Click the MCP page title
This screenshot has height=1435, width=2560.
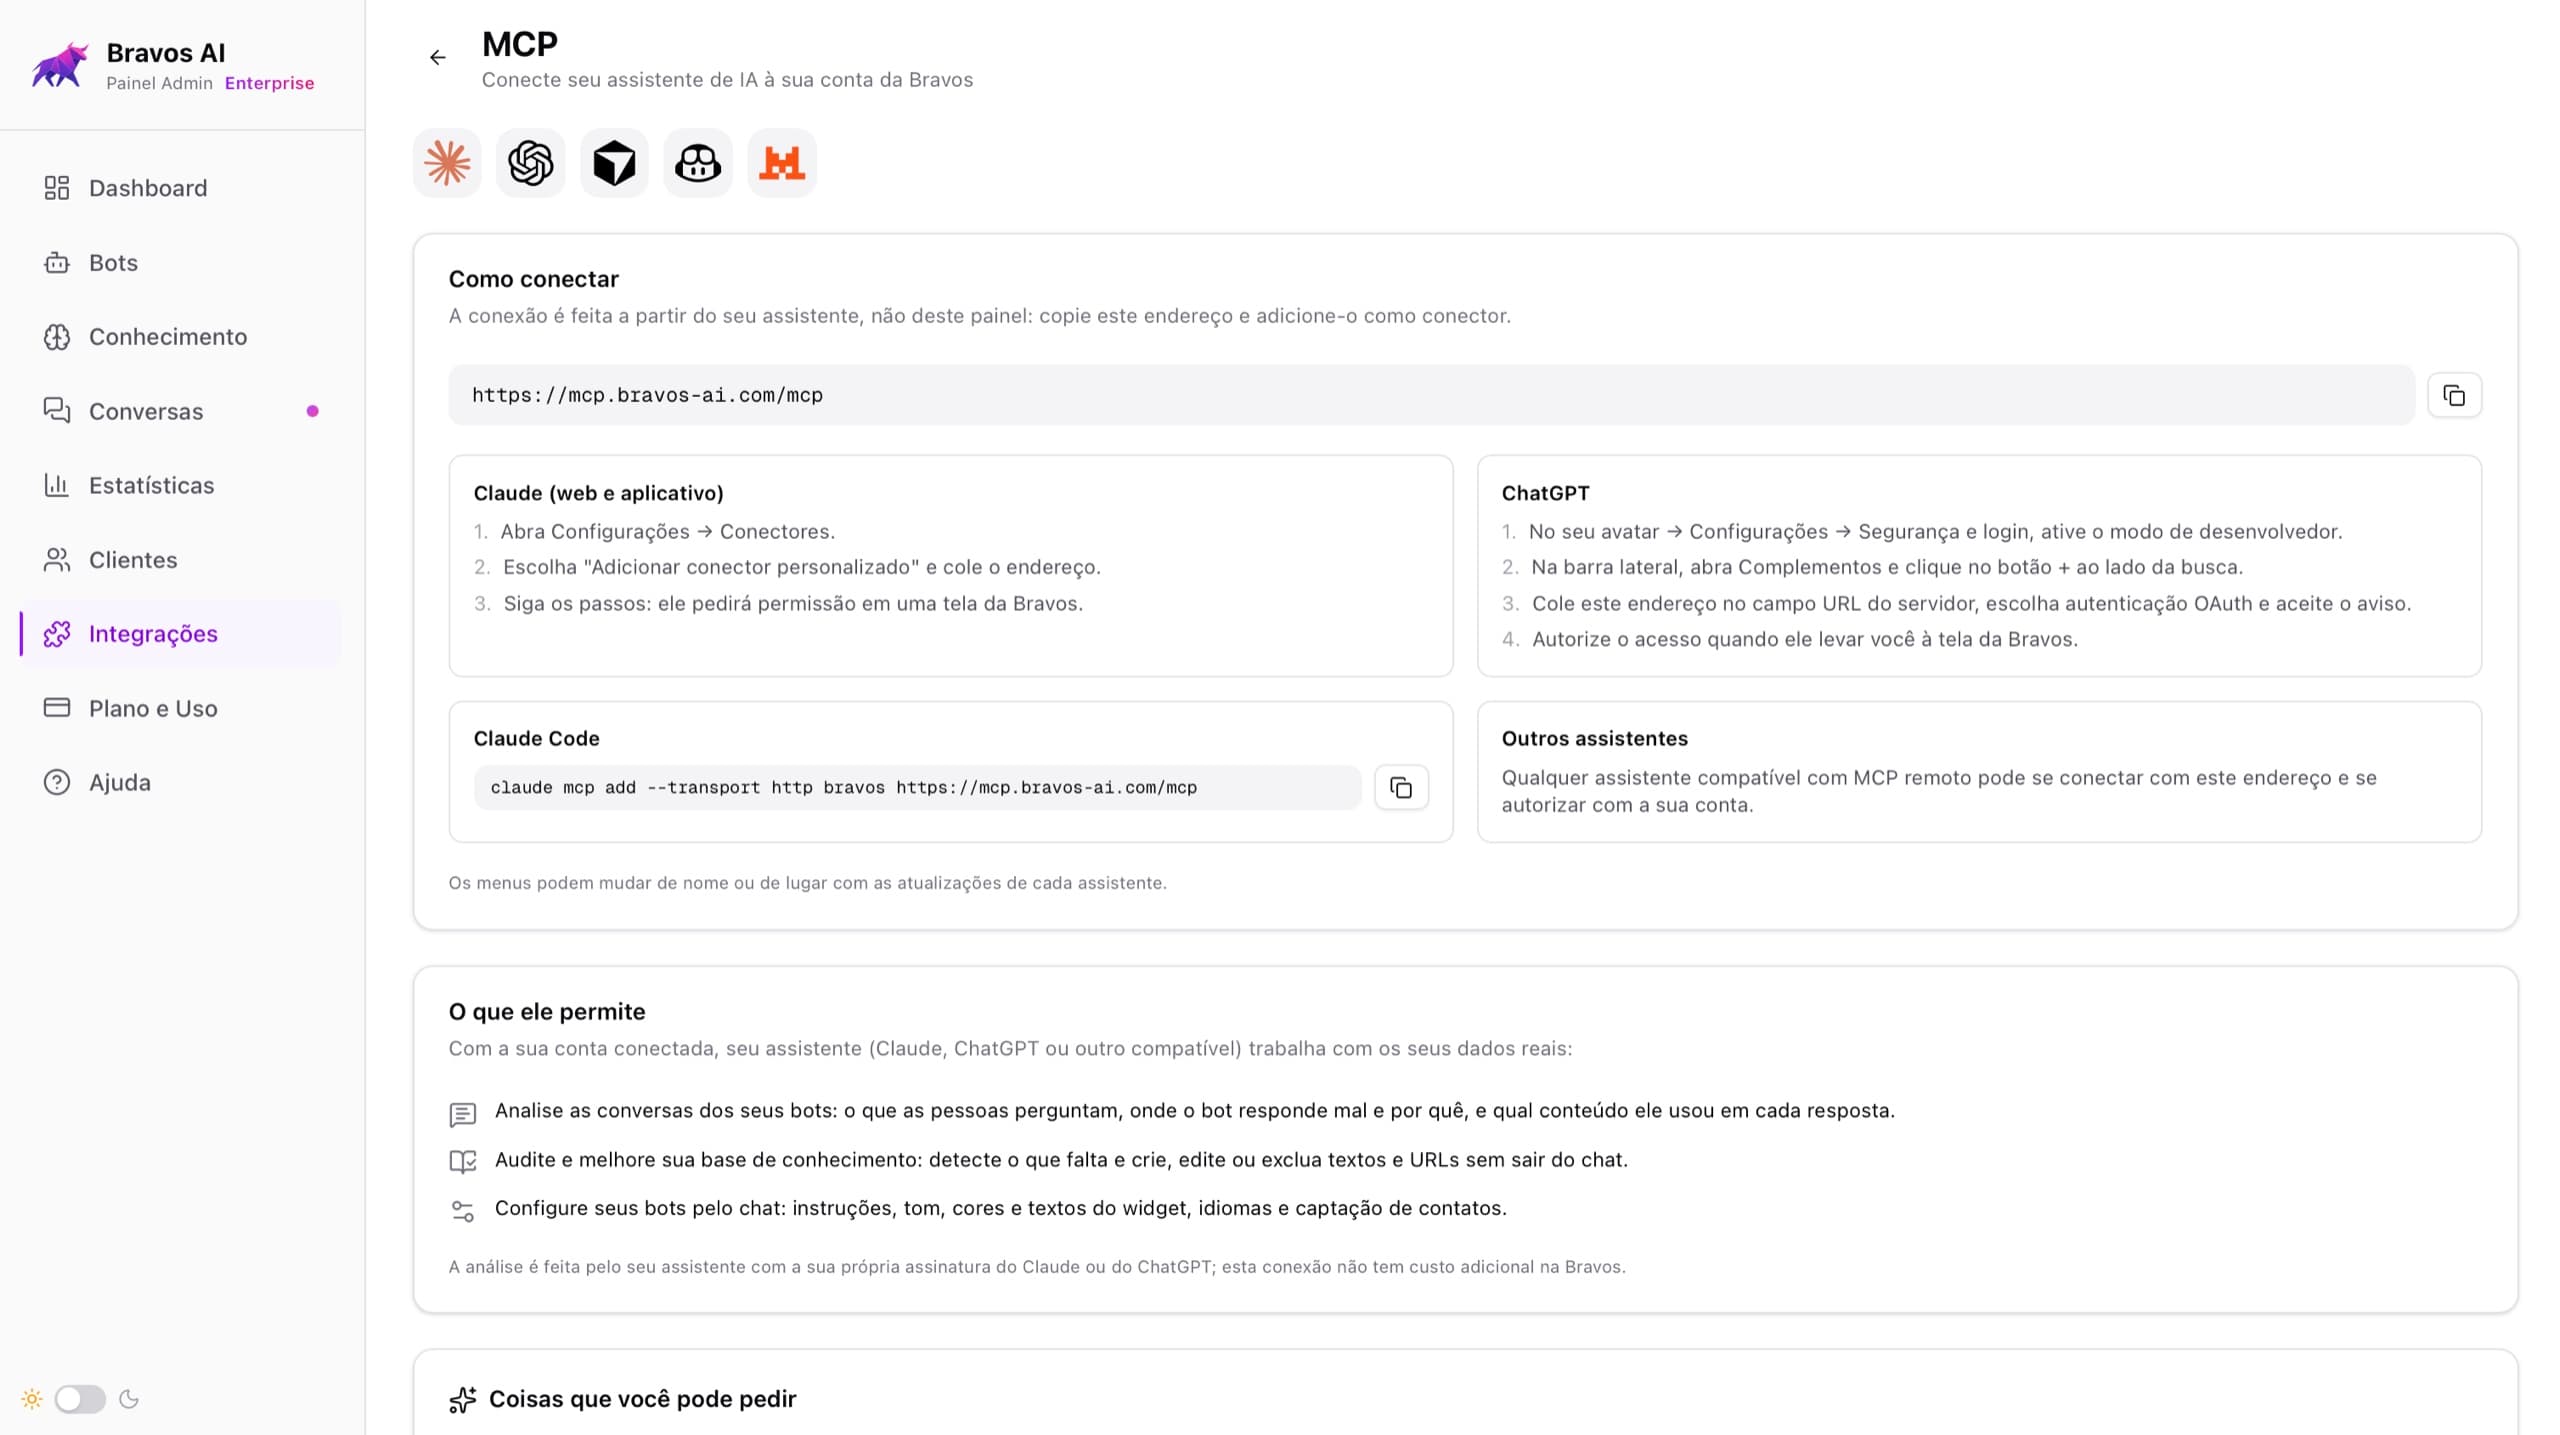(x=520, y=44)
